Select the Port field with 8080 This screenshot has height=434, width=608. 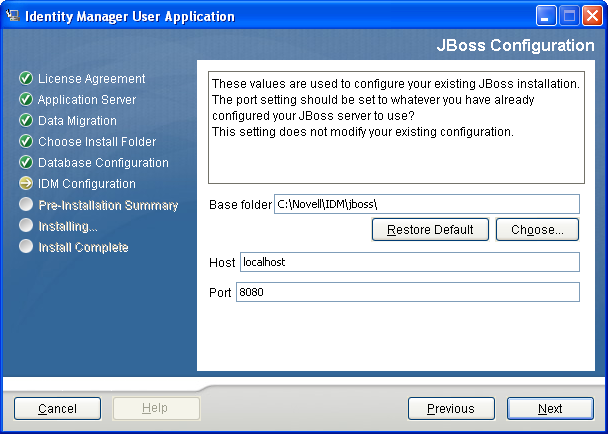[408, 292]
